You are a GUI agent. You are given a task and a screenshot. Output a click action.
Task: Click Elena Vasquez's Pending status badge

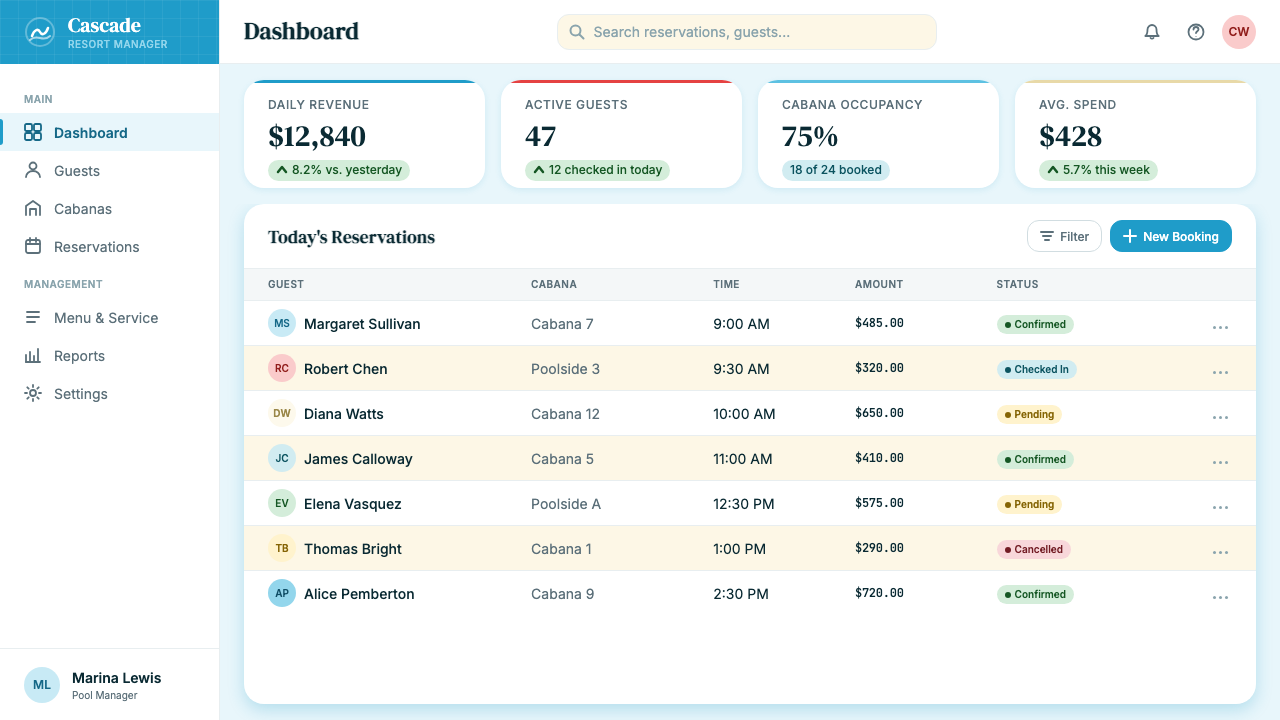pyautogui.click(x=1029, y=504)
